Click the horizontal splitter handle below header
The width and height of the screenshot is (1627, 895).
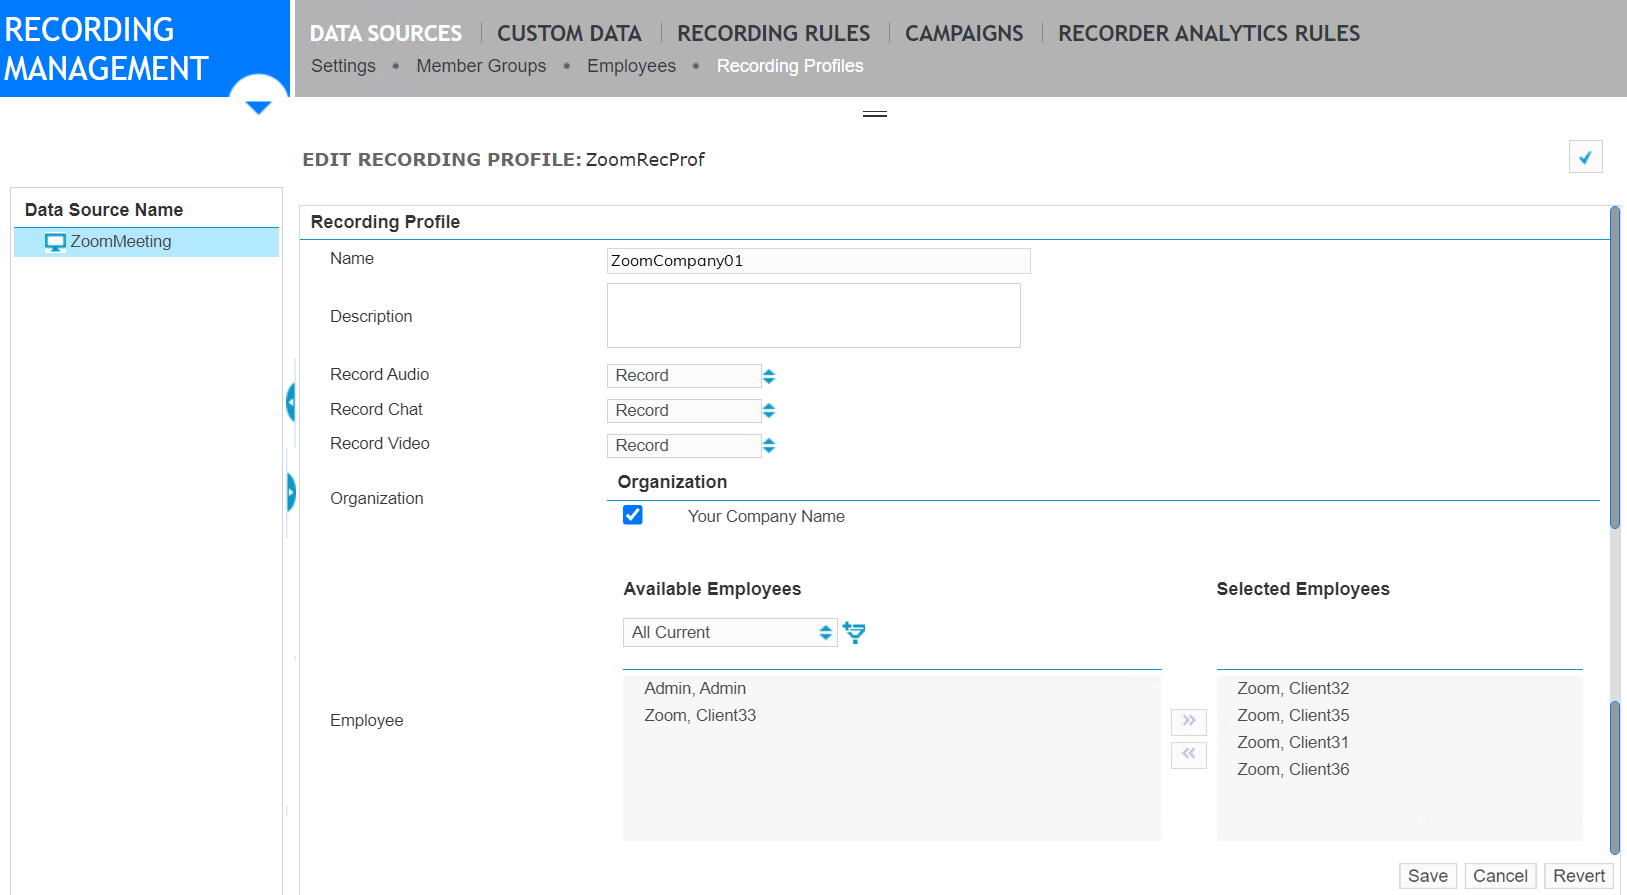[875, 114]
